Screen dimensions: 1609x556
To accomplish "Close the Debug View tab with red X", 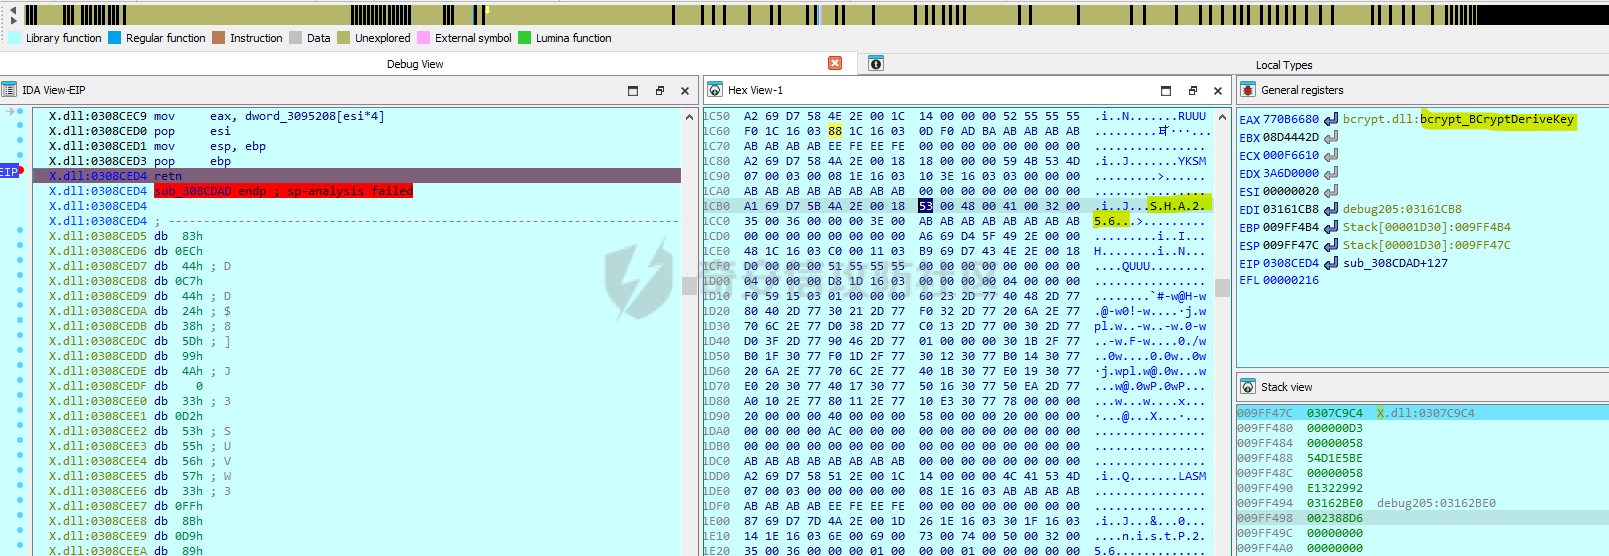I will pyautogui.click(x=835, y=64).
